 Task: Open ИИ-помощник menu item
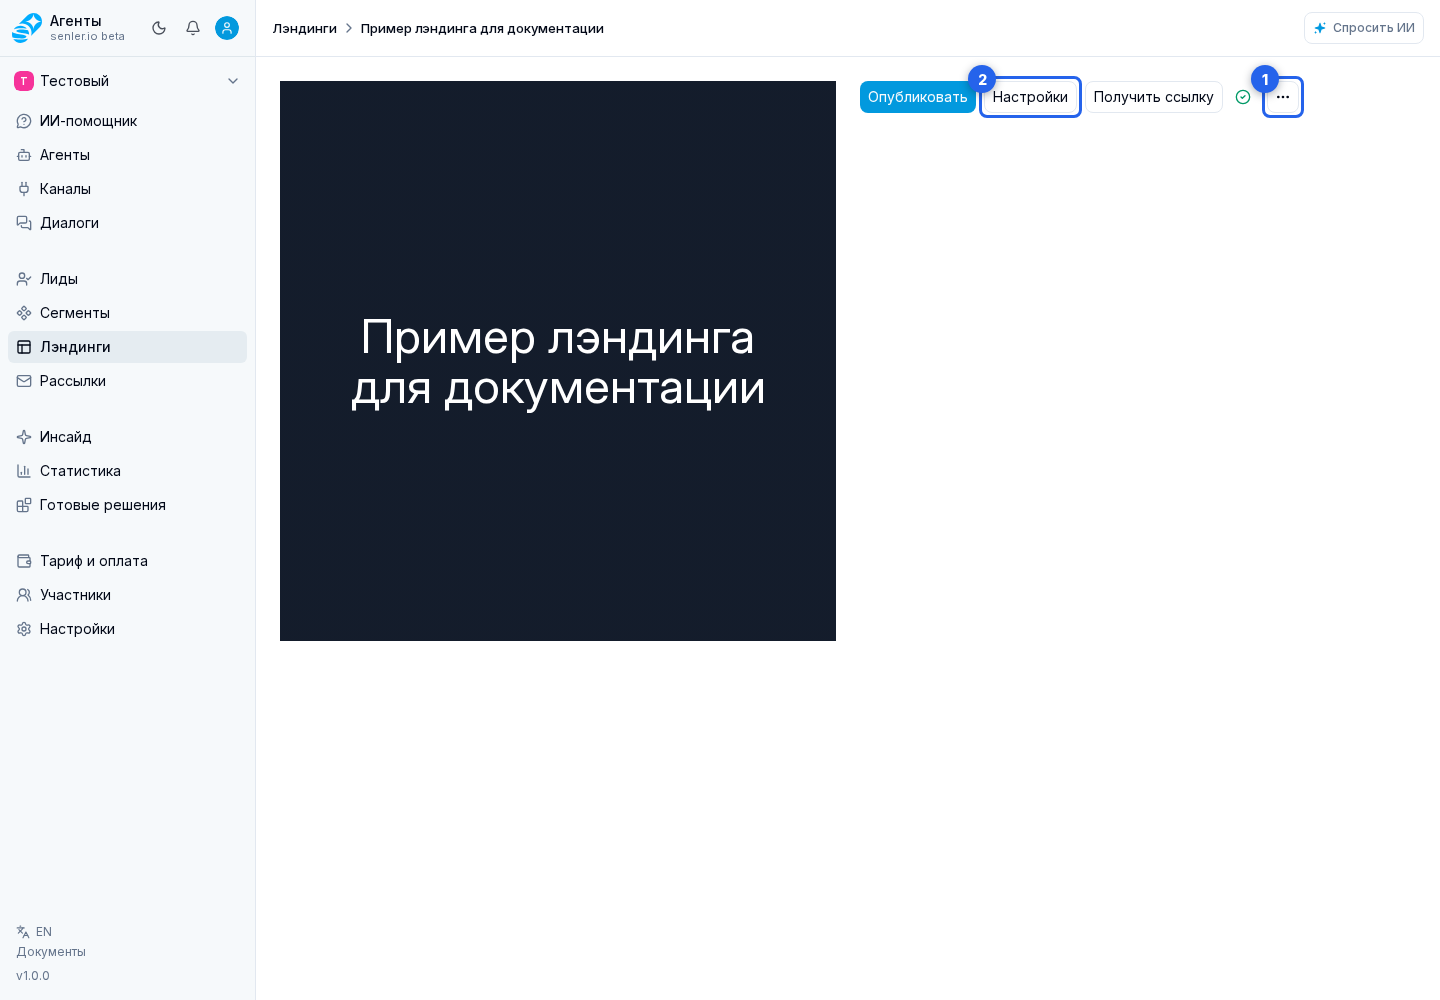(x=127, y=121)
